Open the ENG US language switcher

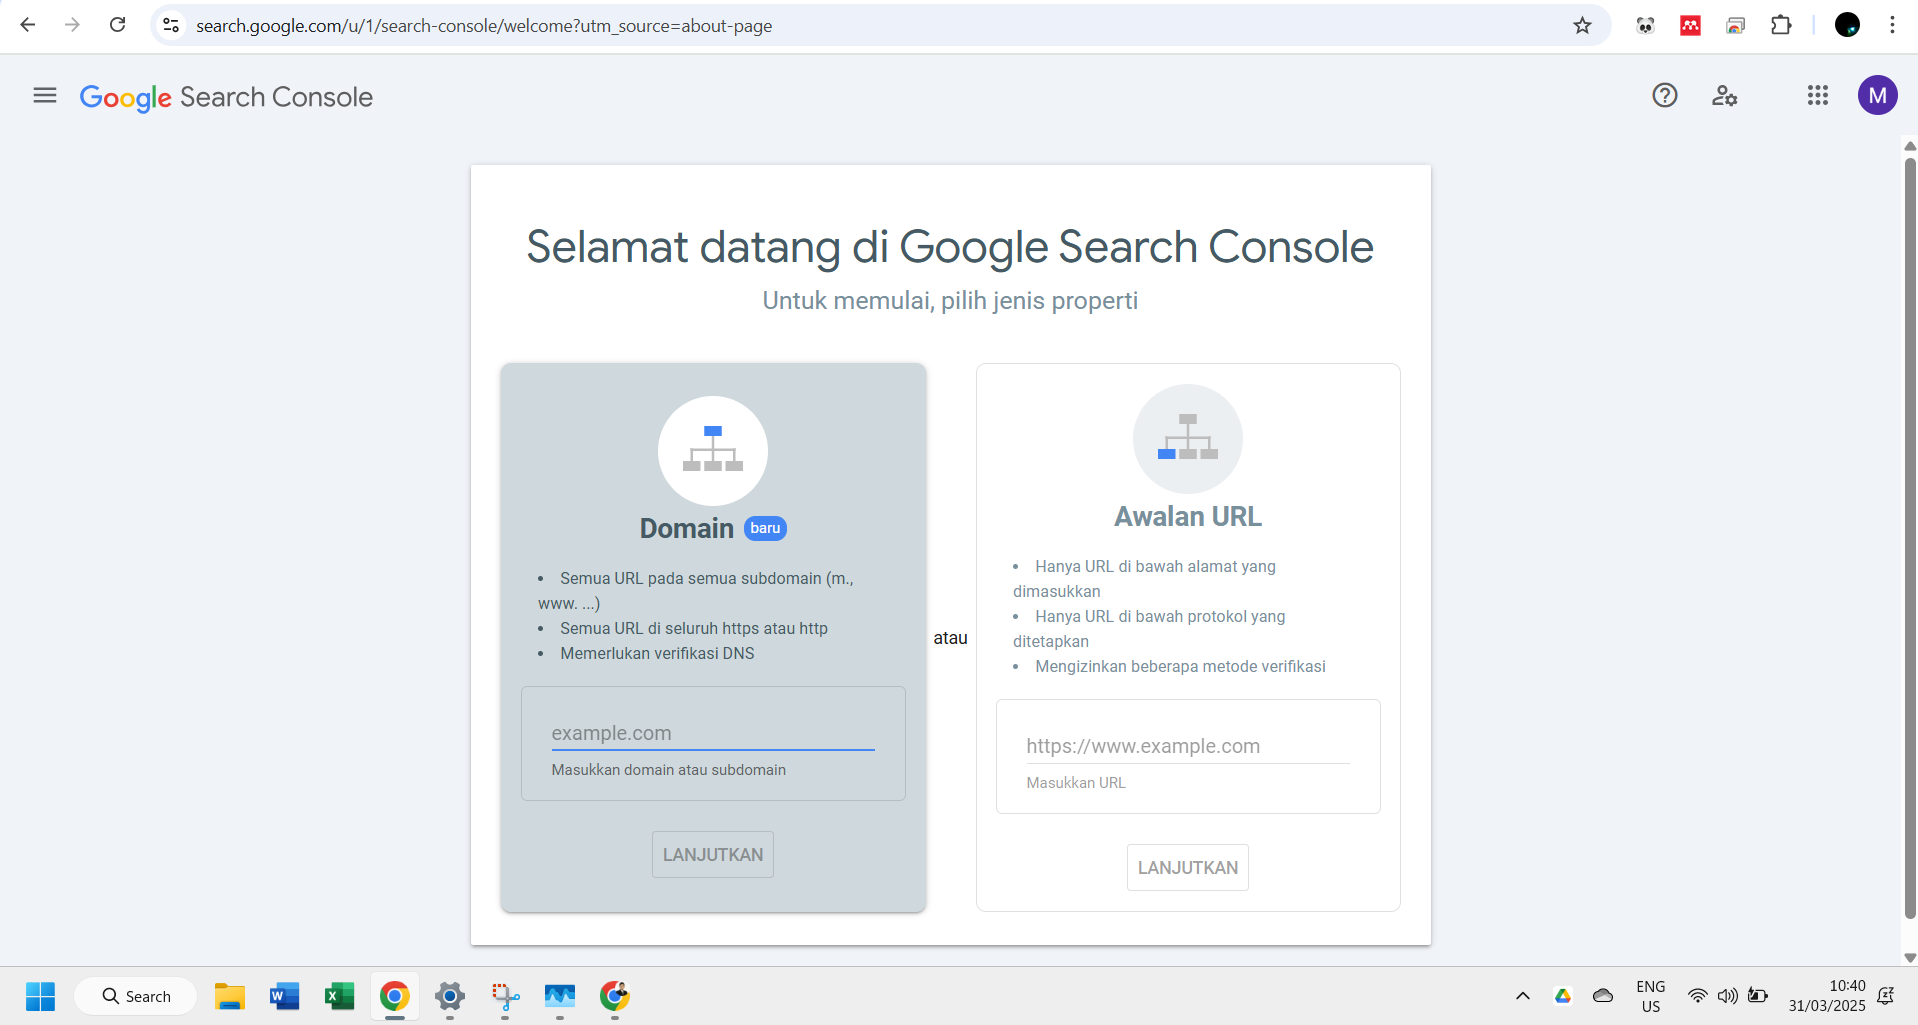click(1651, 996)
